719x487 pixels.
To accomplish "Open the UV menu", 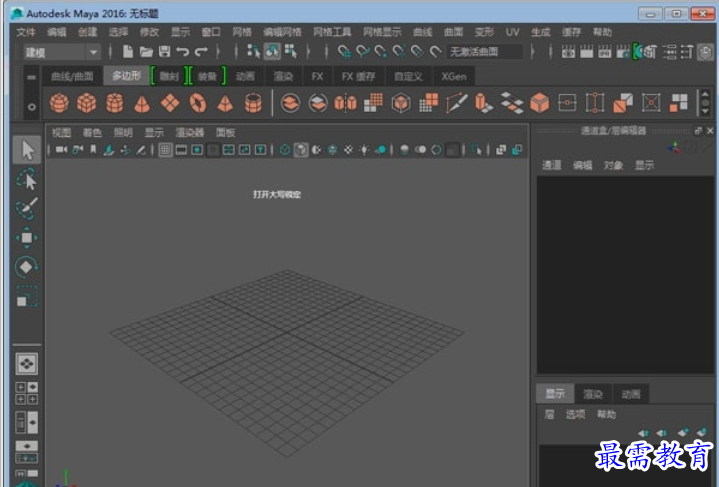I will pos(512,32).
